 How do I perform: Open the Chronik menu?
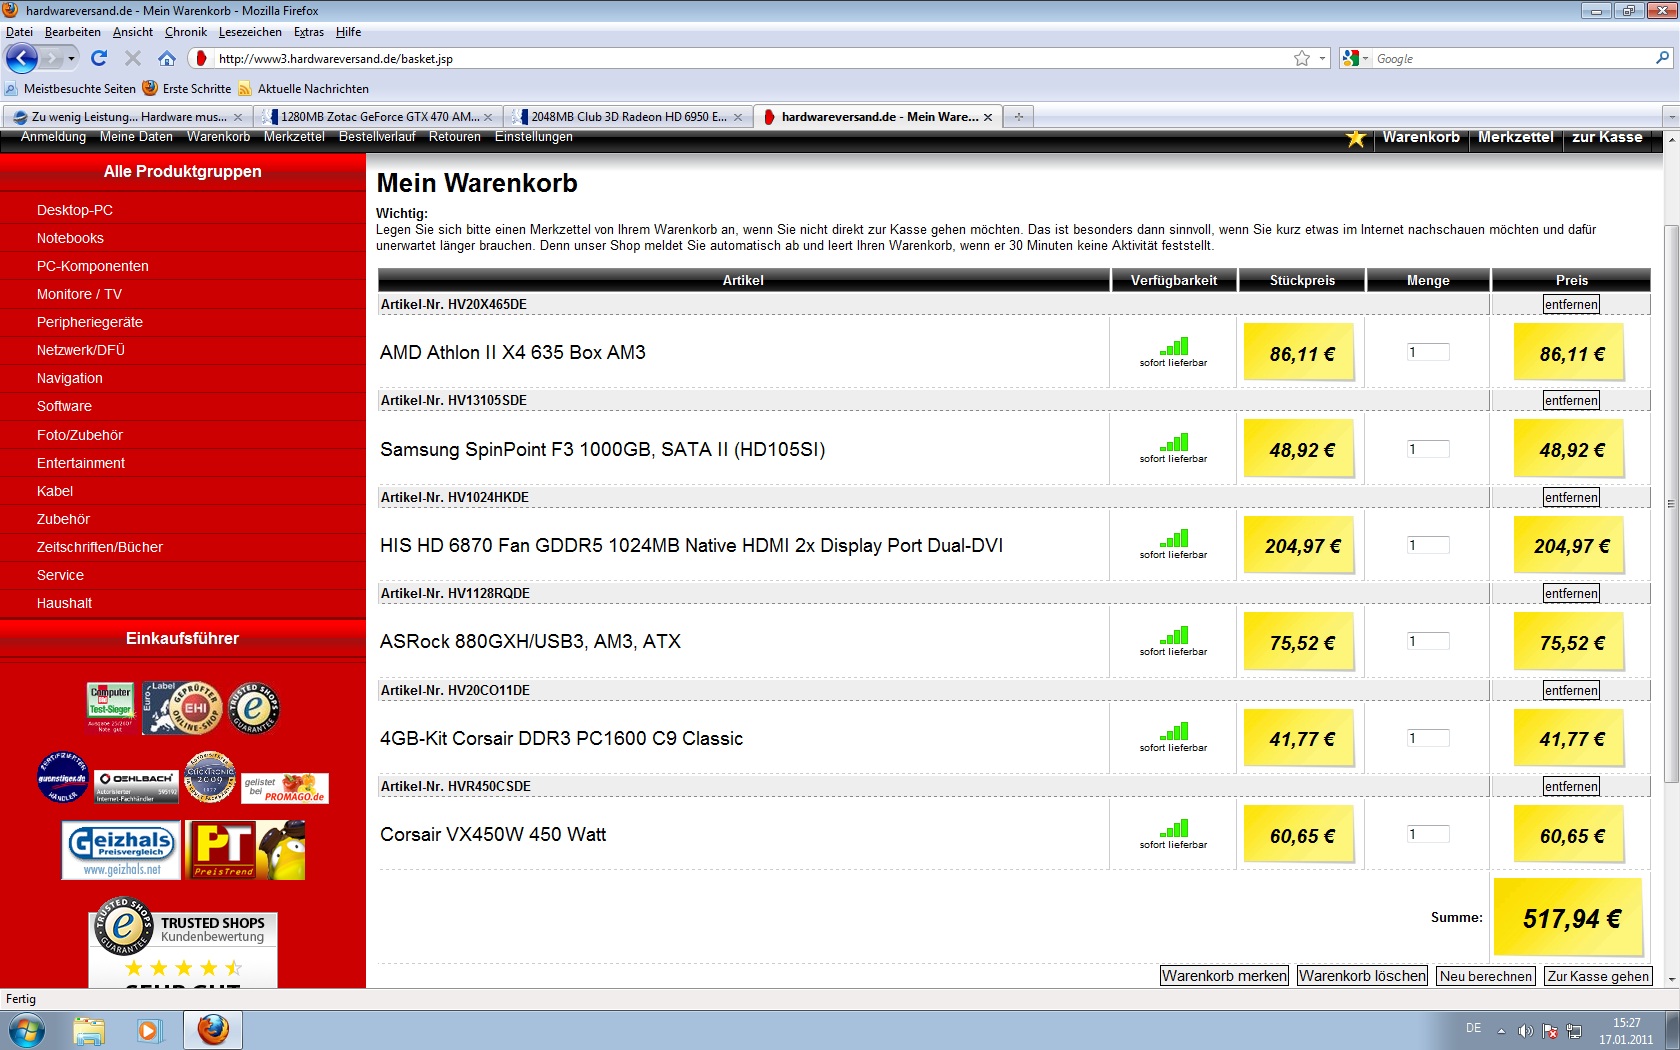[186, 32]
